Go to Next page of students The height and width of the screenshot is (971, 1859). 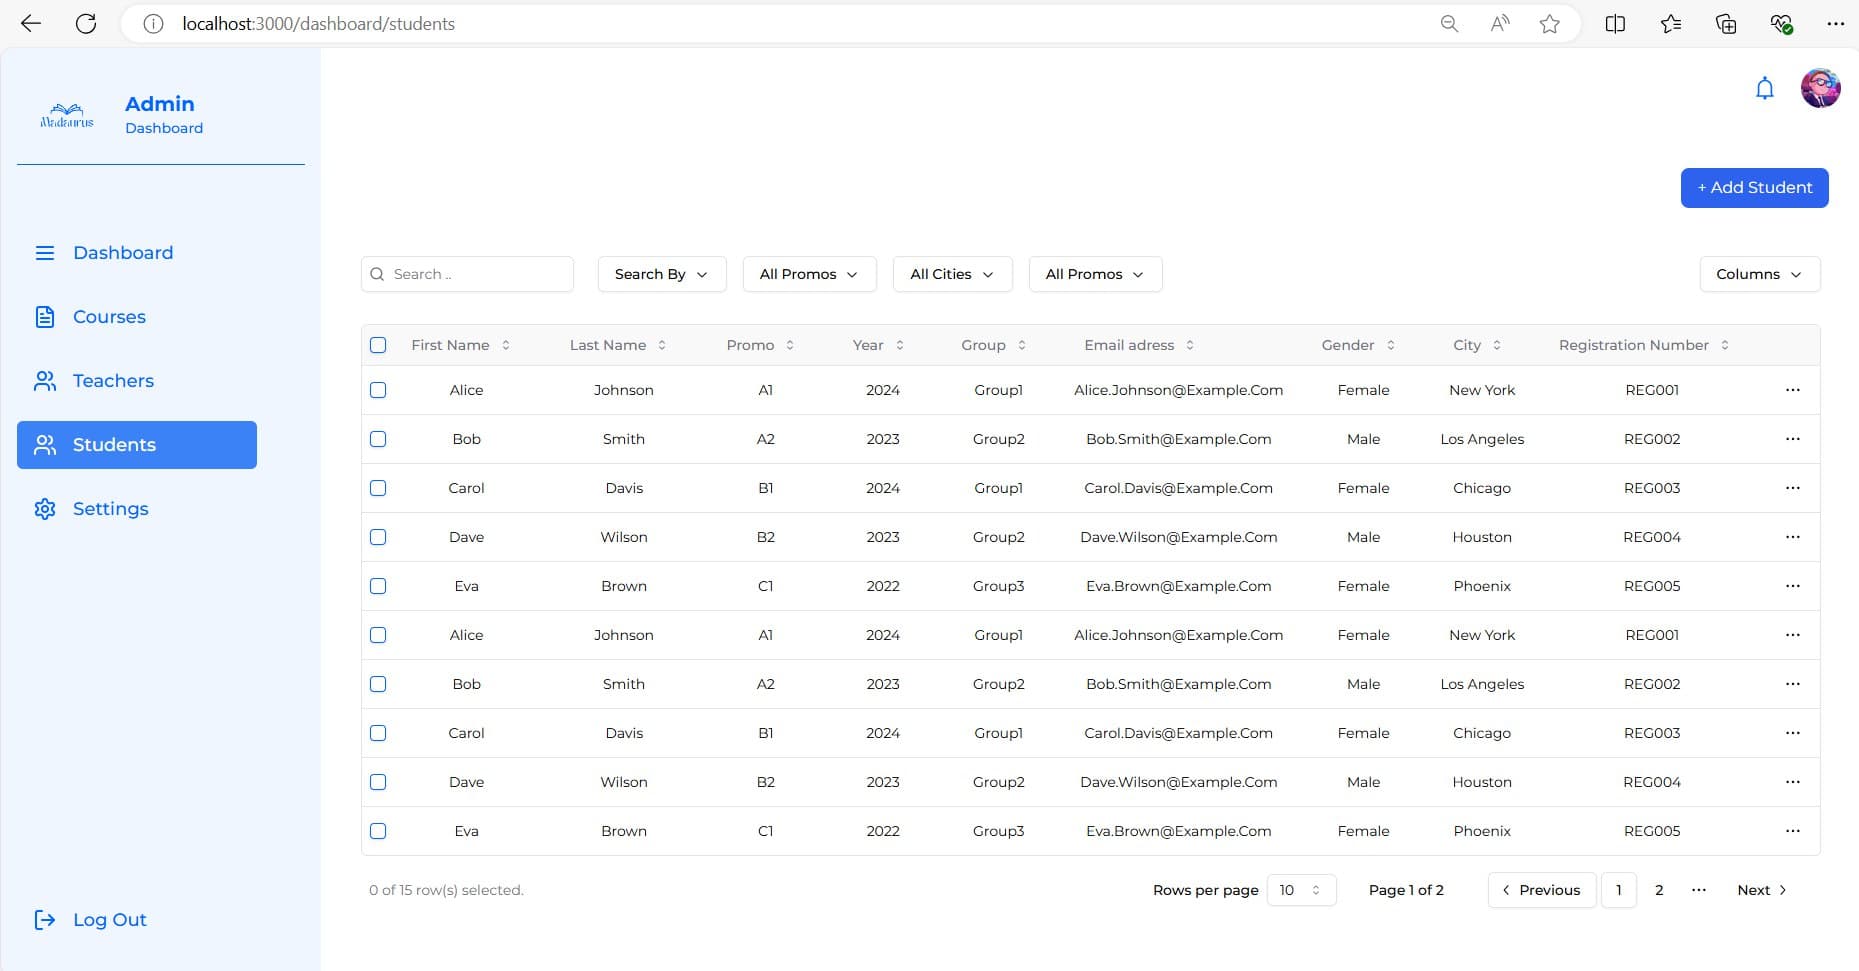[1761, 890]
